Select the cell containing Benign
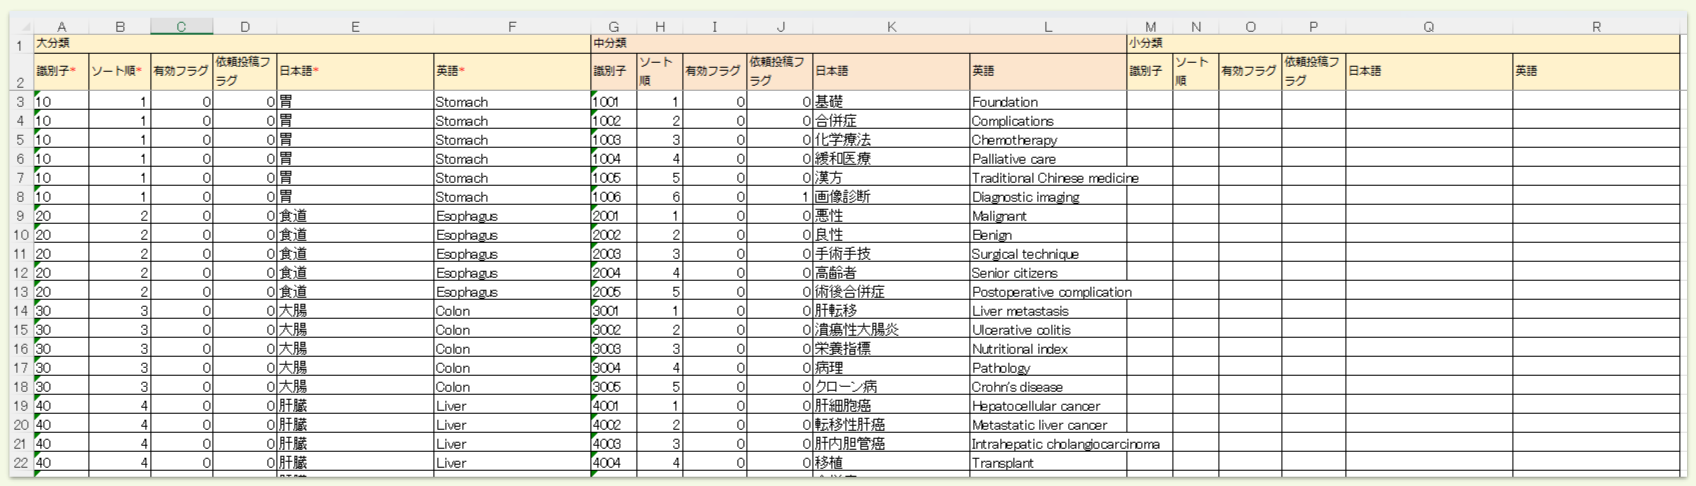The height and width of the screenshot is (486, 1696). point(1048,234)
